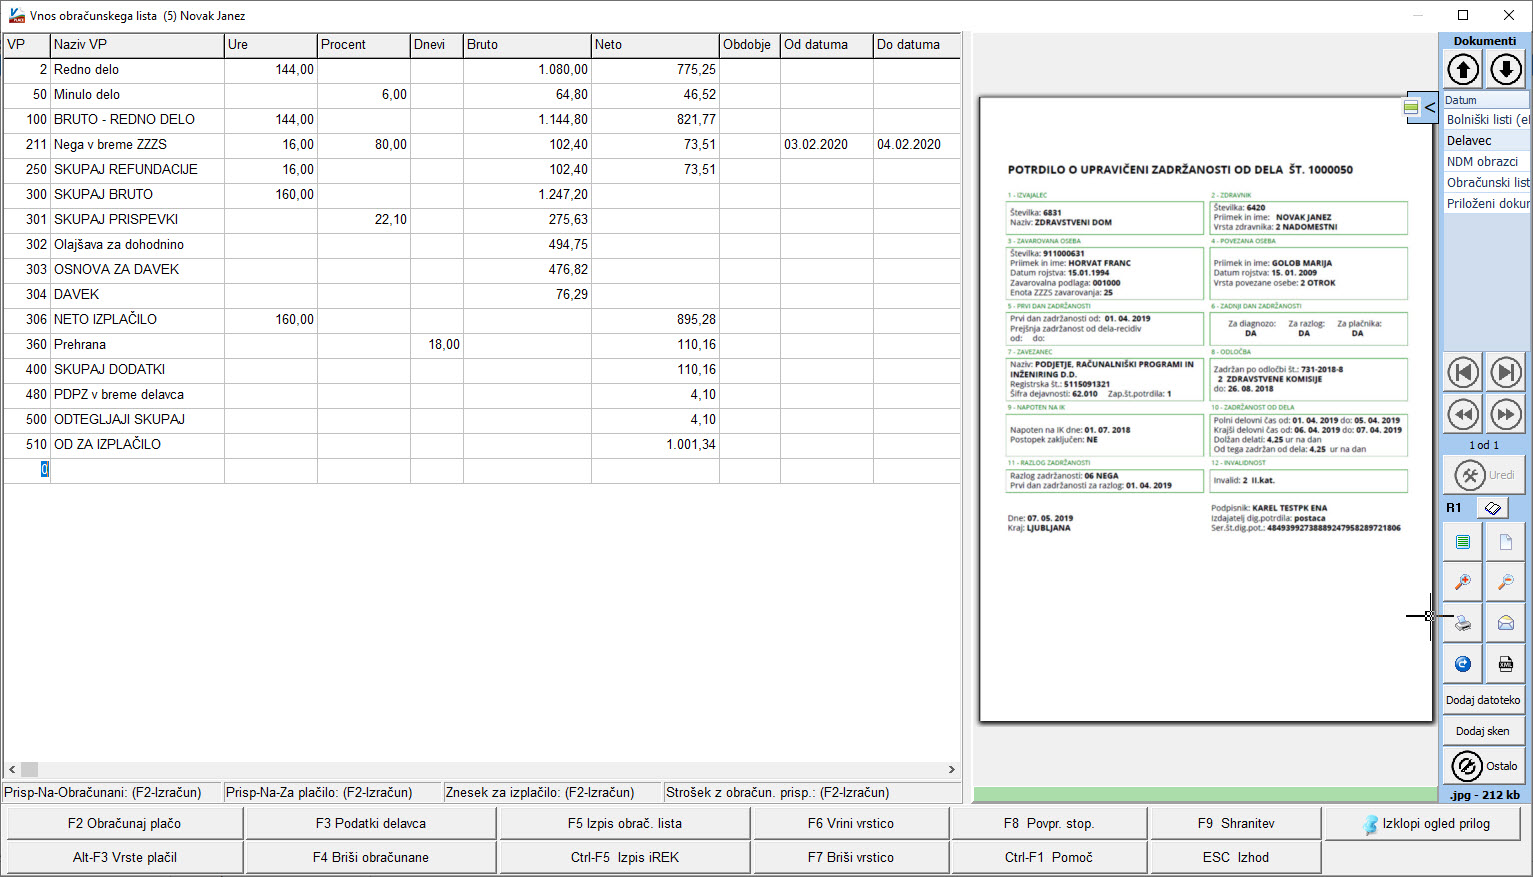Select the 'DAVEK' row name
Image resolution: width=1533 pixels, height=877 pixels.
[76, 294]
